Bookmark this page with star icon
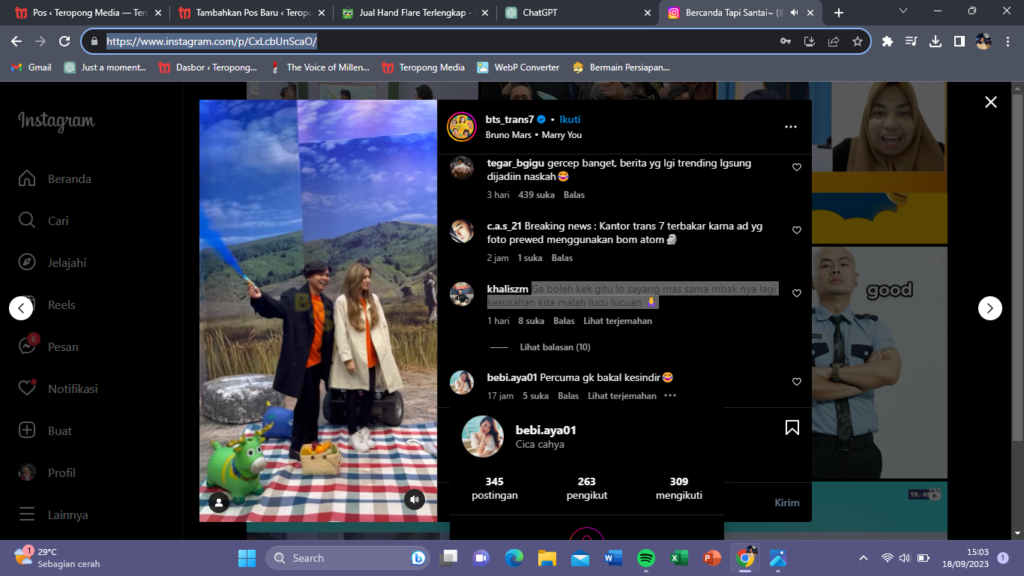The height and width of the screenshot is (576, 1024). click(x=857, y=41)
